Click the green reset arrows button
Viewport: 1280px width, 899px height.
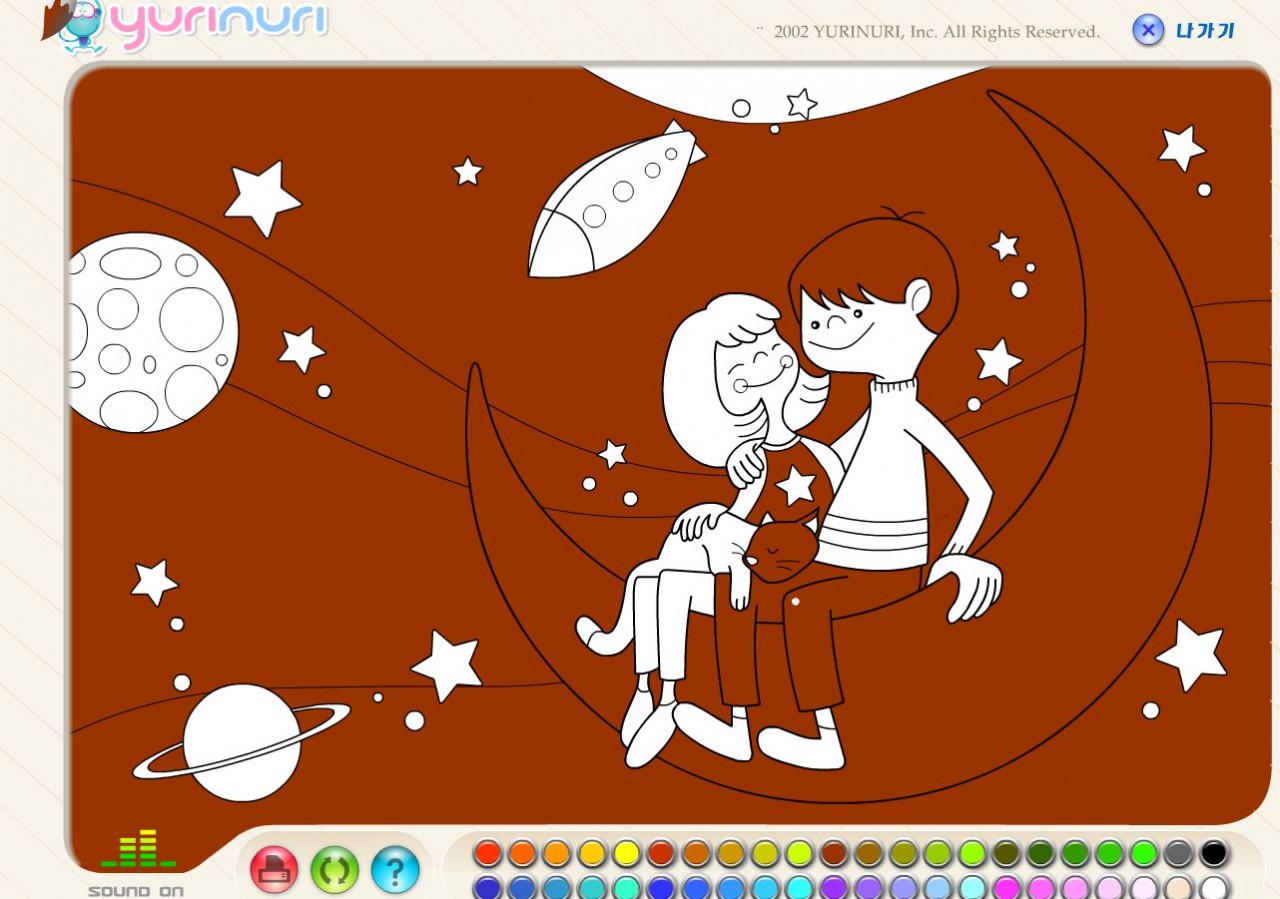click(x=334, y=870)
